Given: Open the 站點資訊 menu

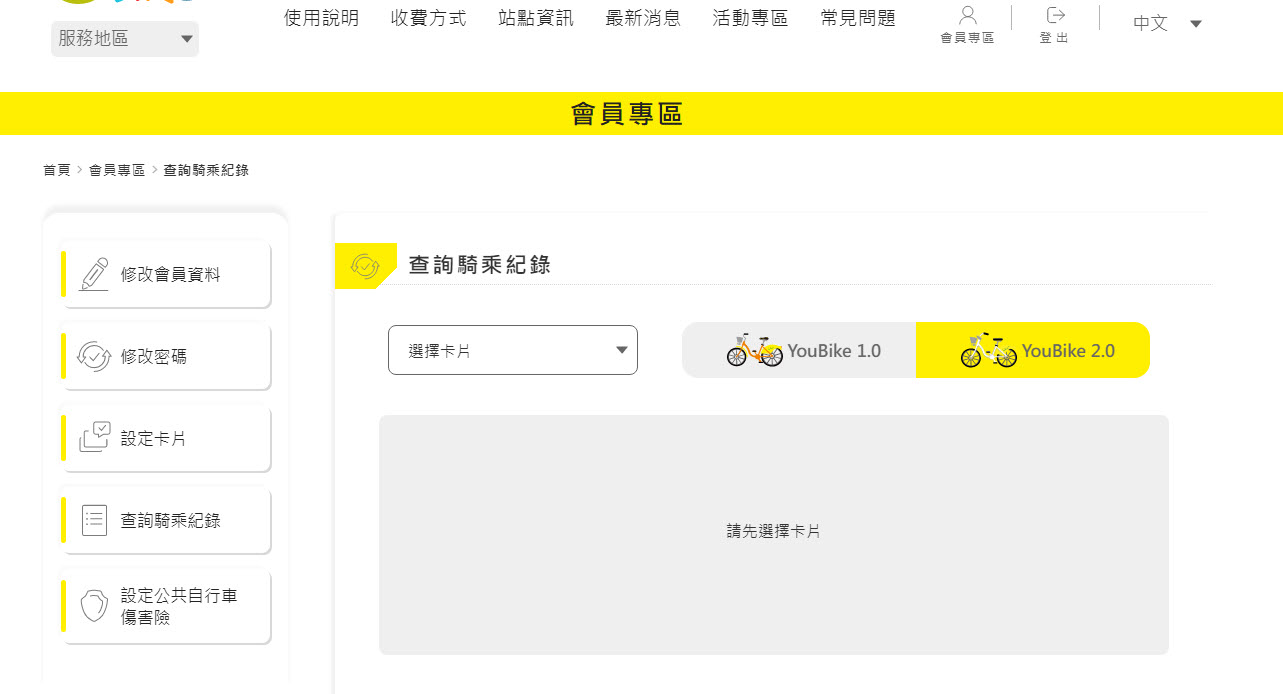Looking at the screenshot, I should coord(536,18).
